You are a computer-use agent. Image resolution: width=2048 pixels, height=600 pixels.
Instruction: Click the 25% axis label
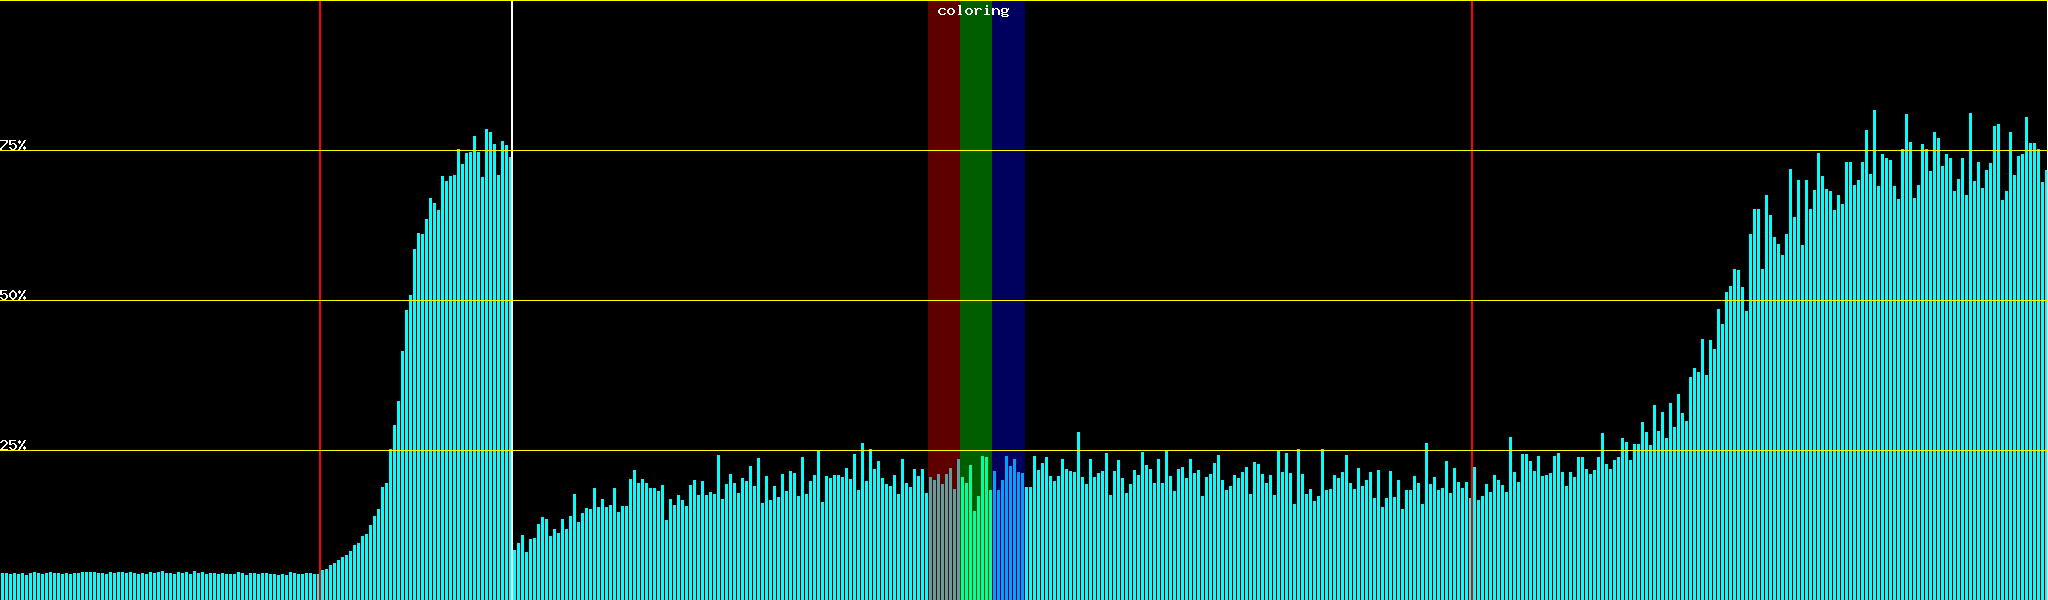click(13, 445)
